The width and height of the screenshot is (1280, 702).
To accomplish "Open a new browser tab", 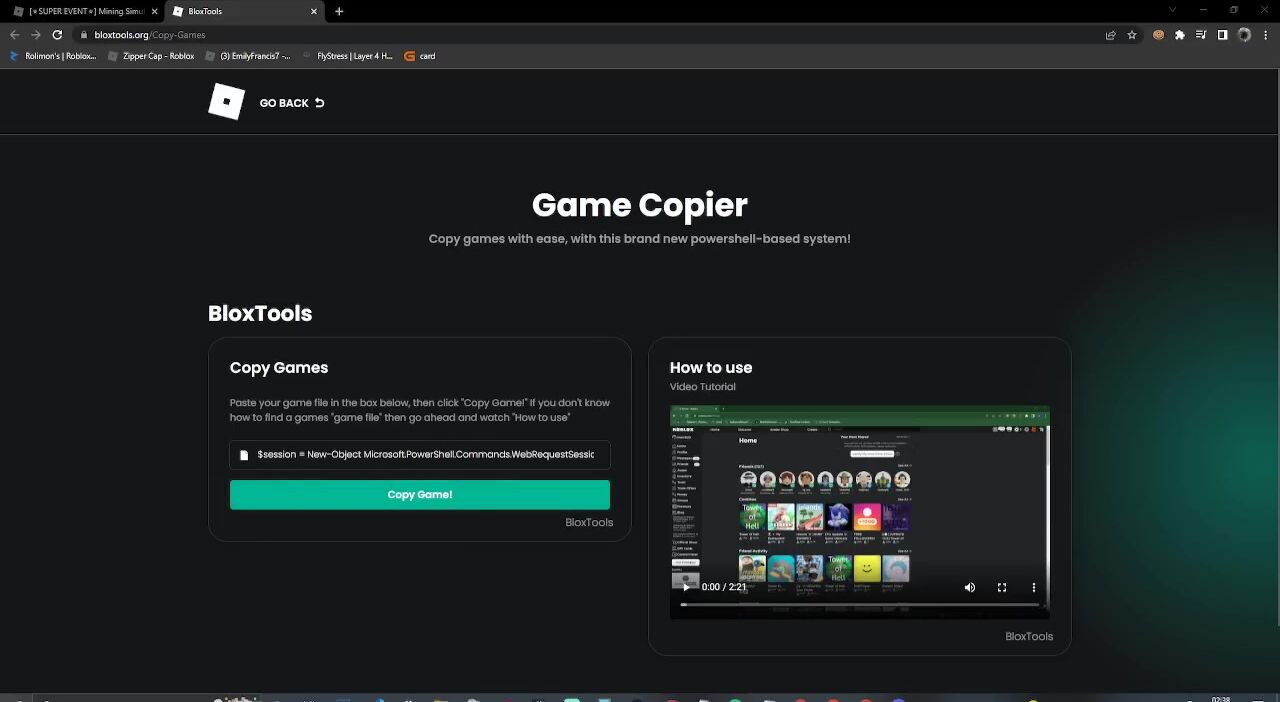I will [339, 11].
